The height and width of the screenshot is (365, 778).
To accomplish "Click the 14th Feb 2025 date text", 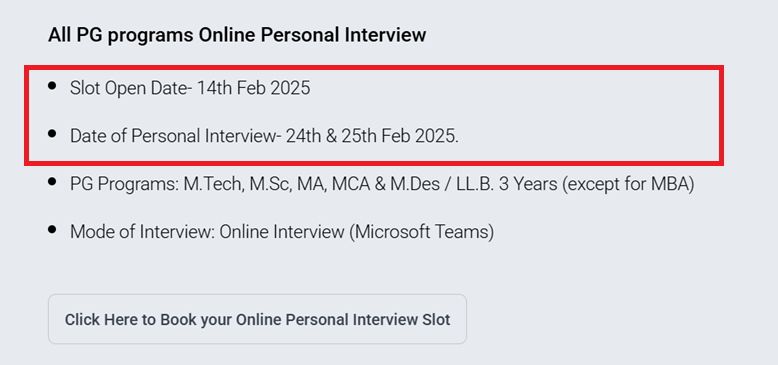I will [x=254, y=88].
